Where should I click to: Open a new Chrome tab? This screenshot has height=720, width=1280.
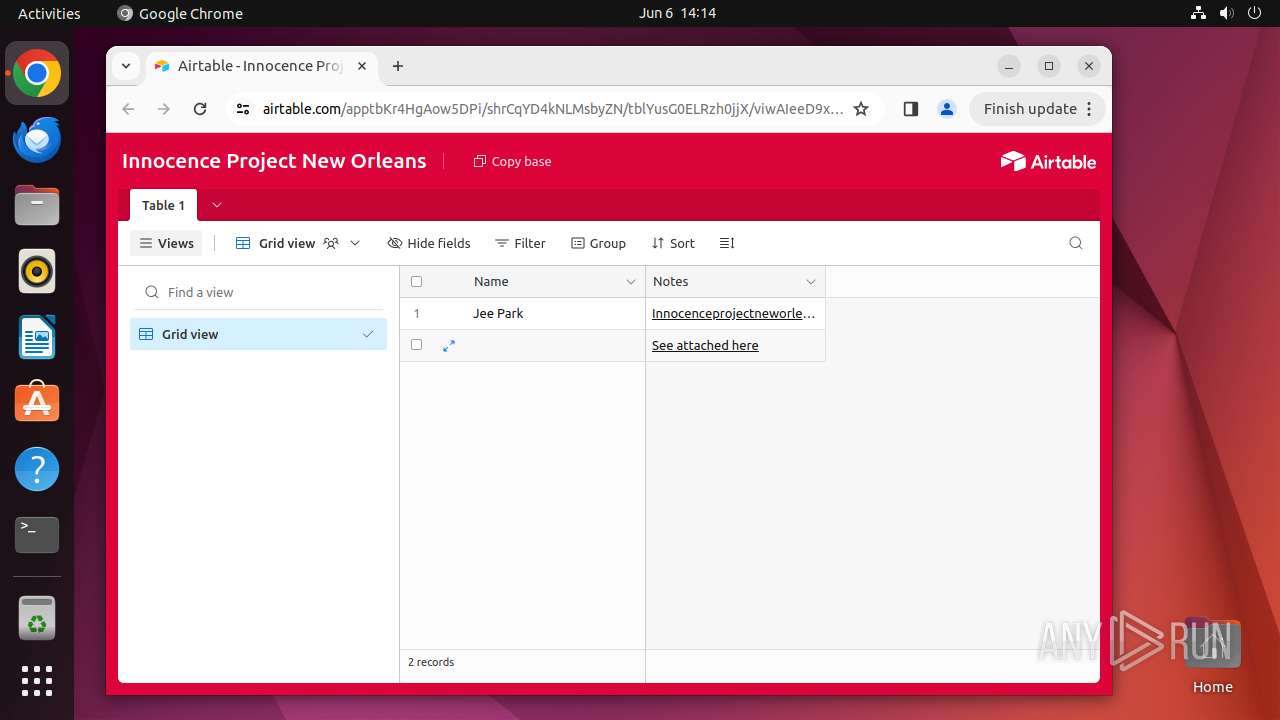click(x=398, y=66)
